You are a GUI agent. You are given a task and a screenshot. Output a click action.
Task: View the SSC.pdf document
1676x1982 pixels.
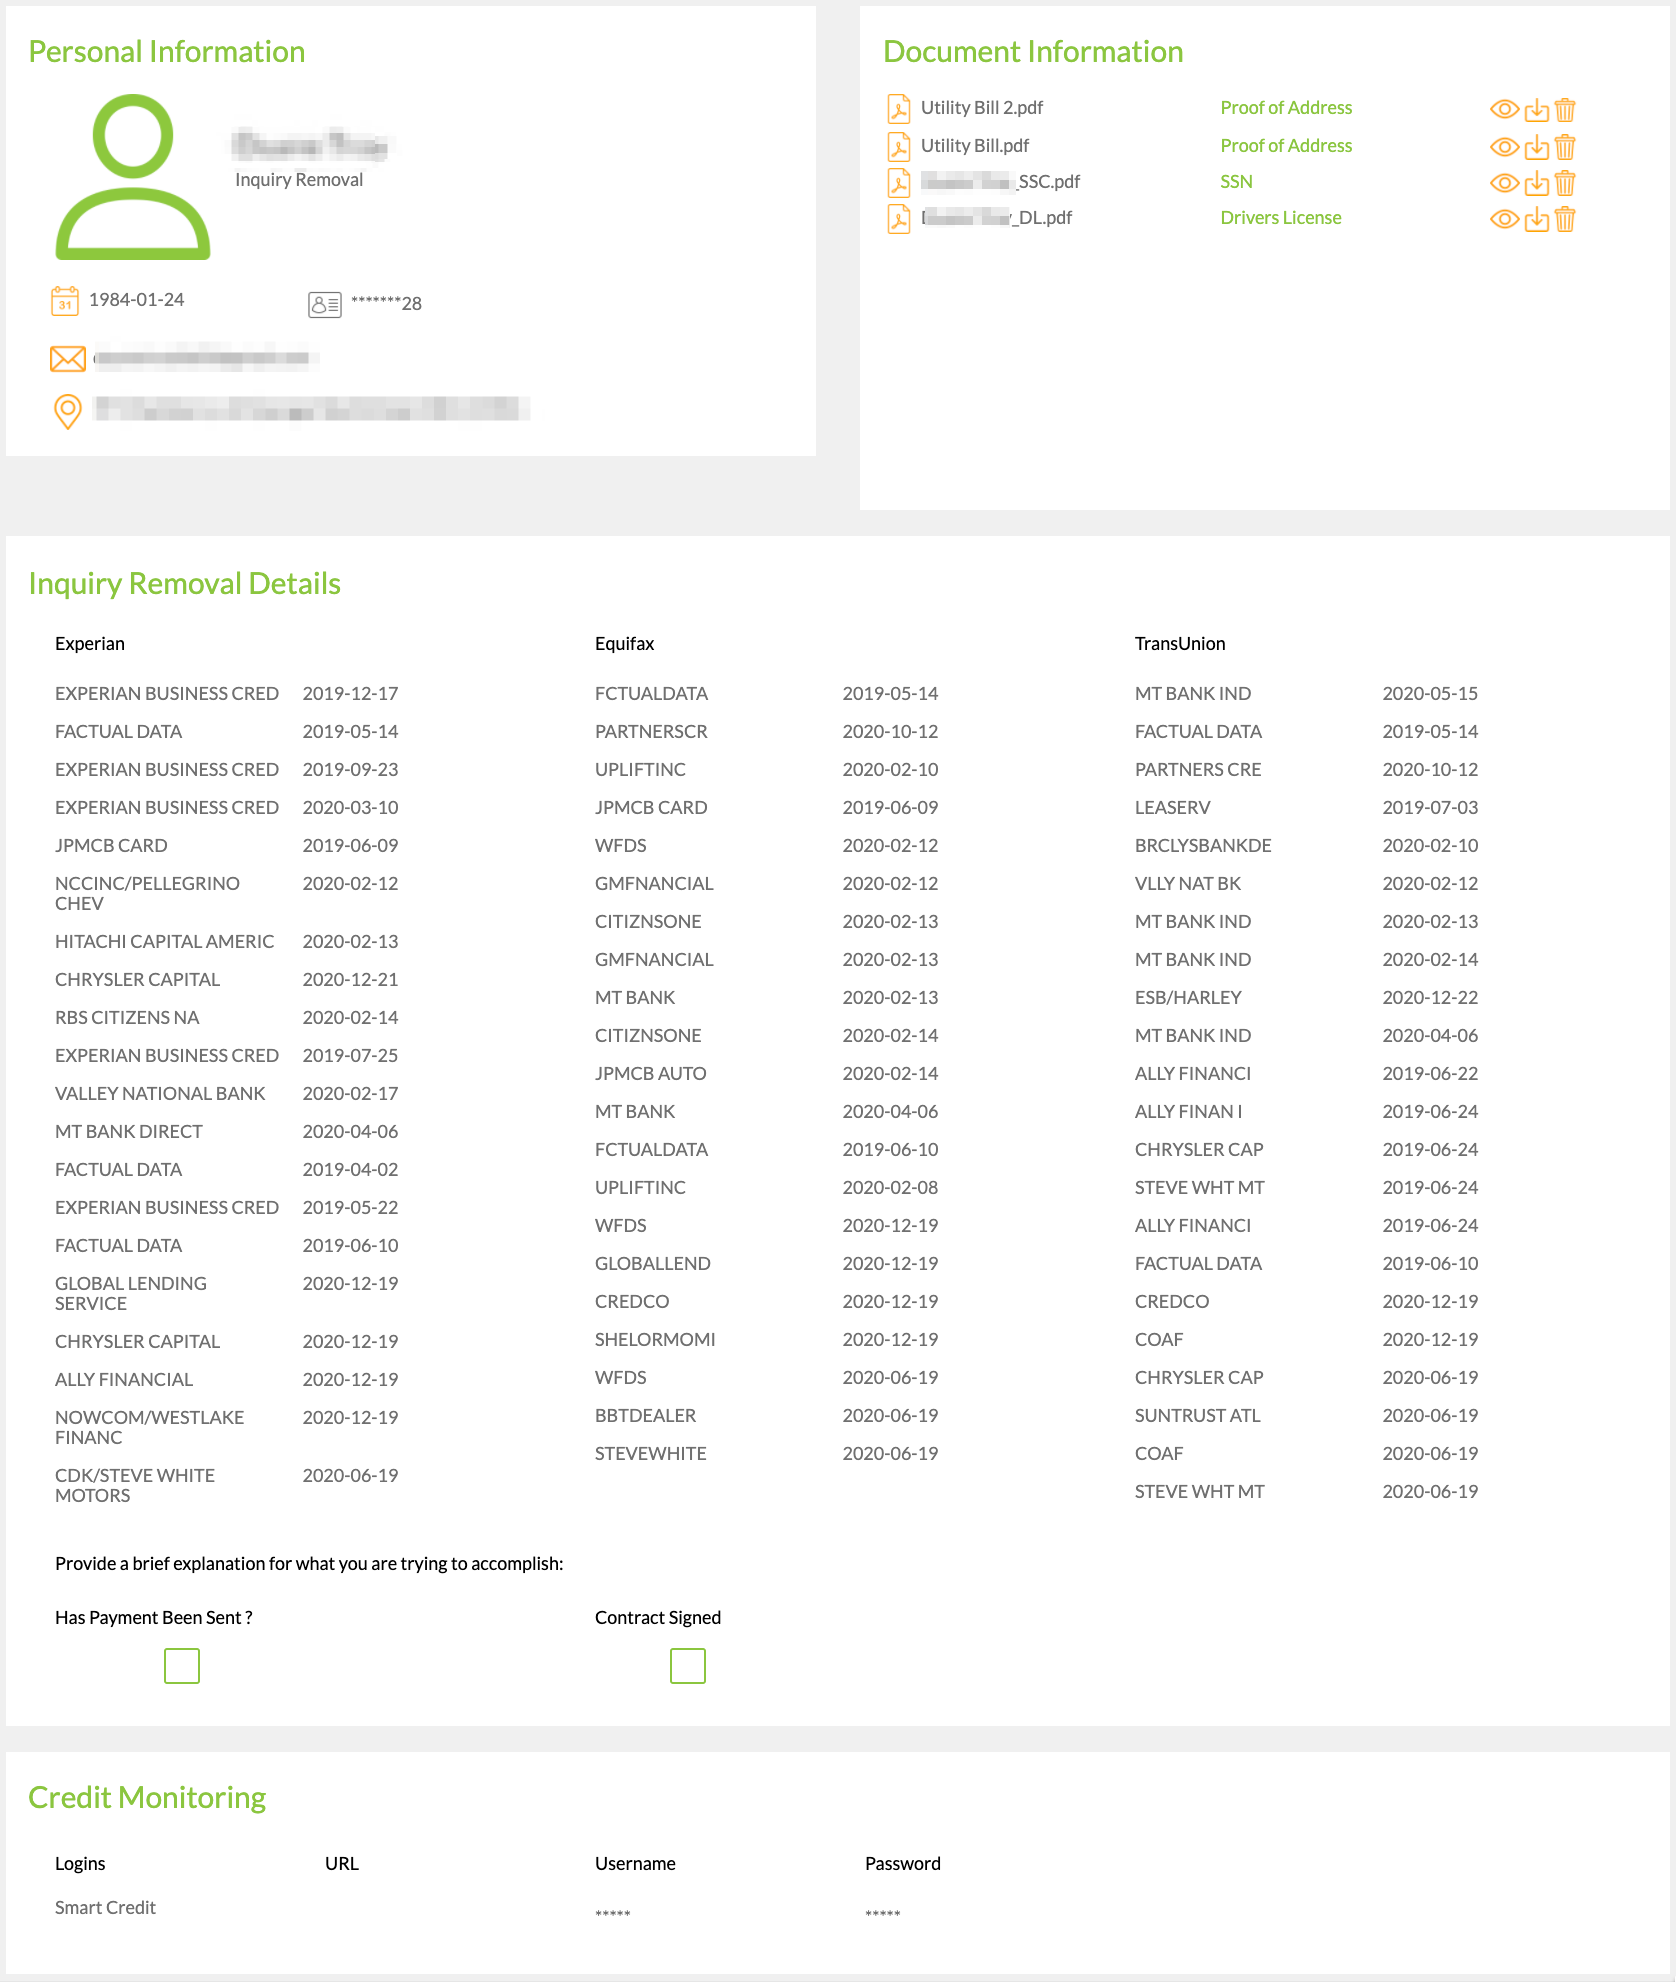pos(1504,183)
